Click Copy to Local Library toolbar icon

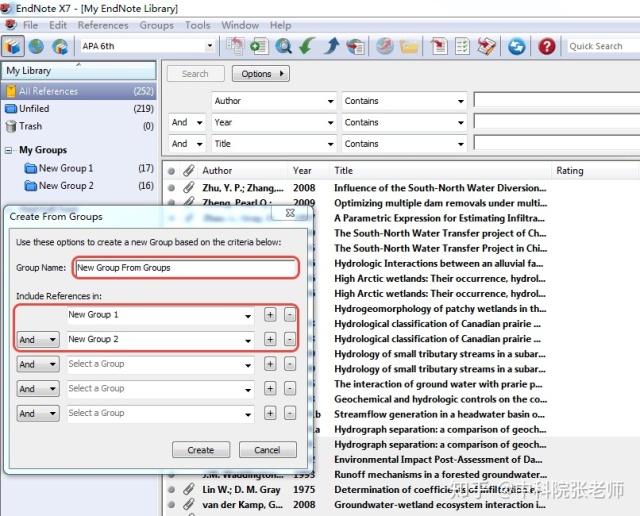tap(235, 46)
